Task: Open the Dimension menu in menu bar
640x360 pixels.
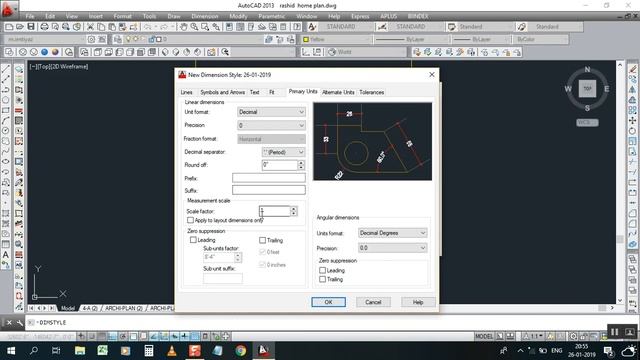Action: [204, 16]
